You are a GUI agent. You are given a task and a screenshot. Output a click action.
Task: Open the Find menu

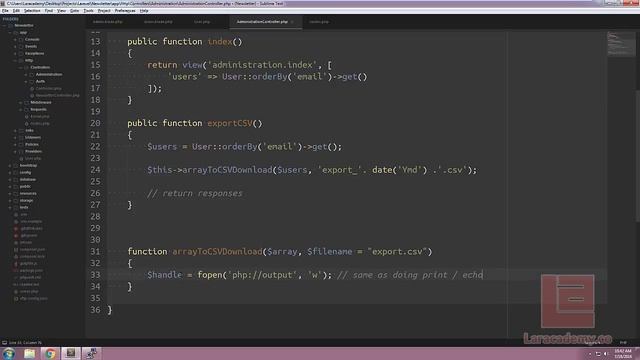49,11
